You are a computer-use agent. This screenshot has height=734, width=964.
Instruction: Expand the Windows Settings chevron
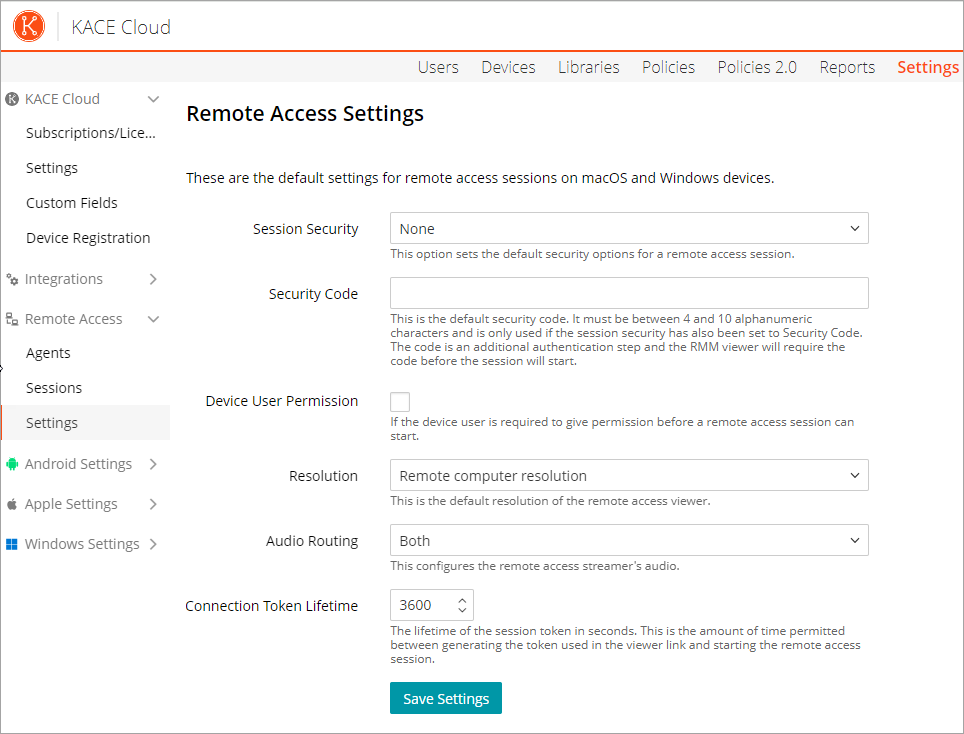pos(153,544)
